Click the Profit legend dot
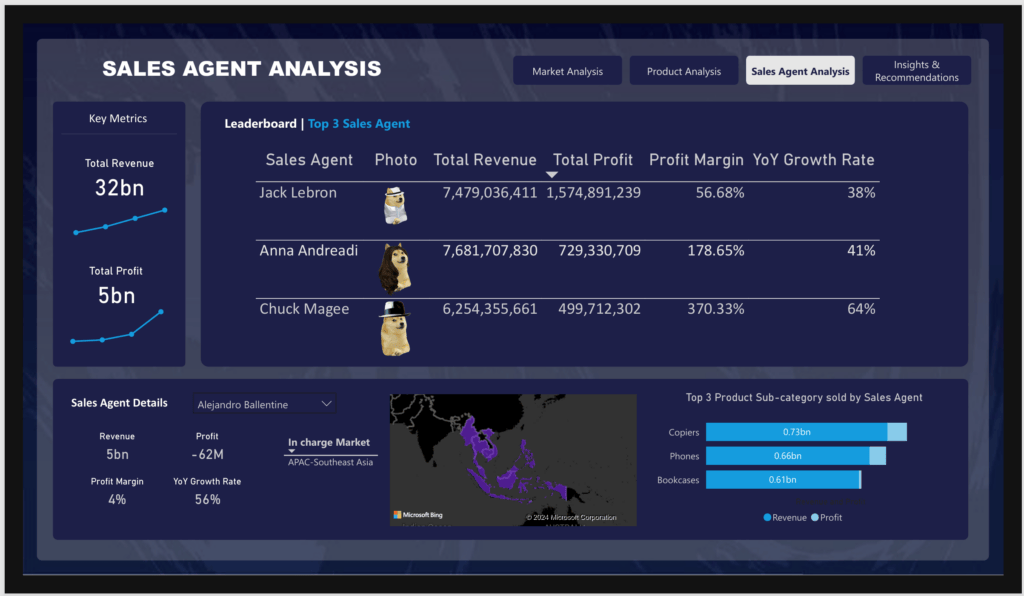 click(x=814, y=517)
